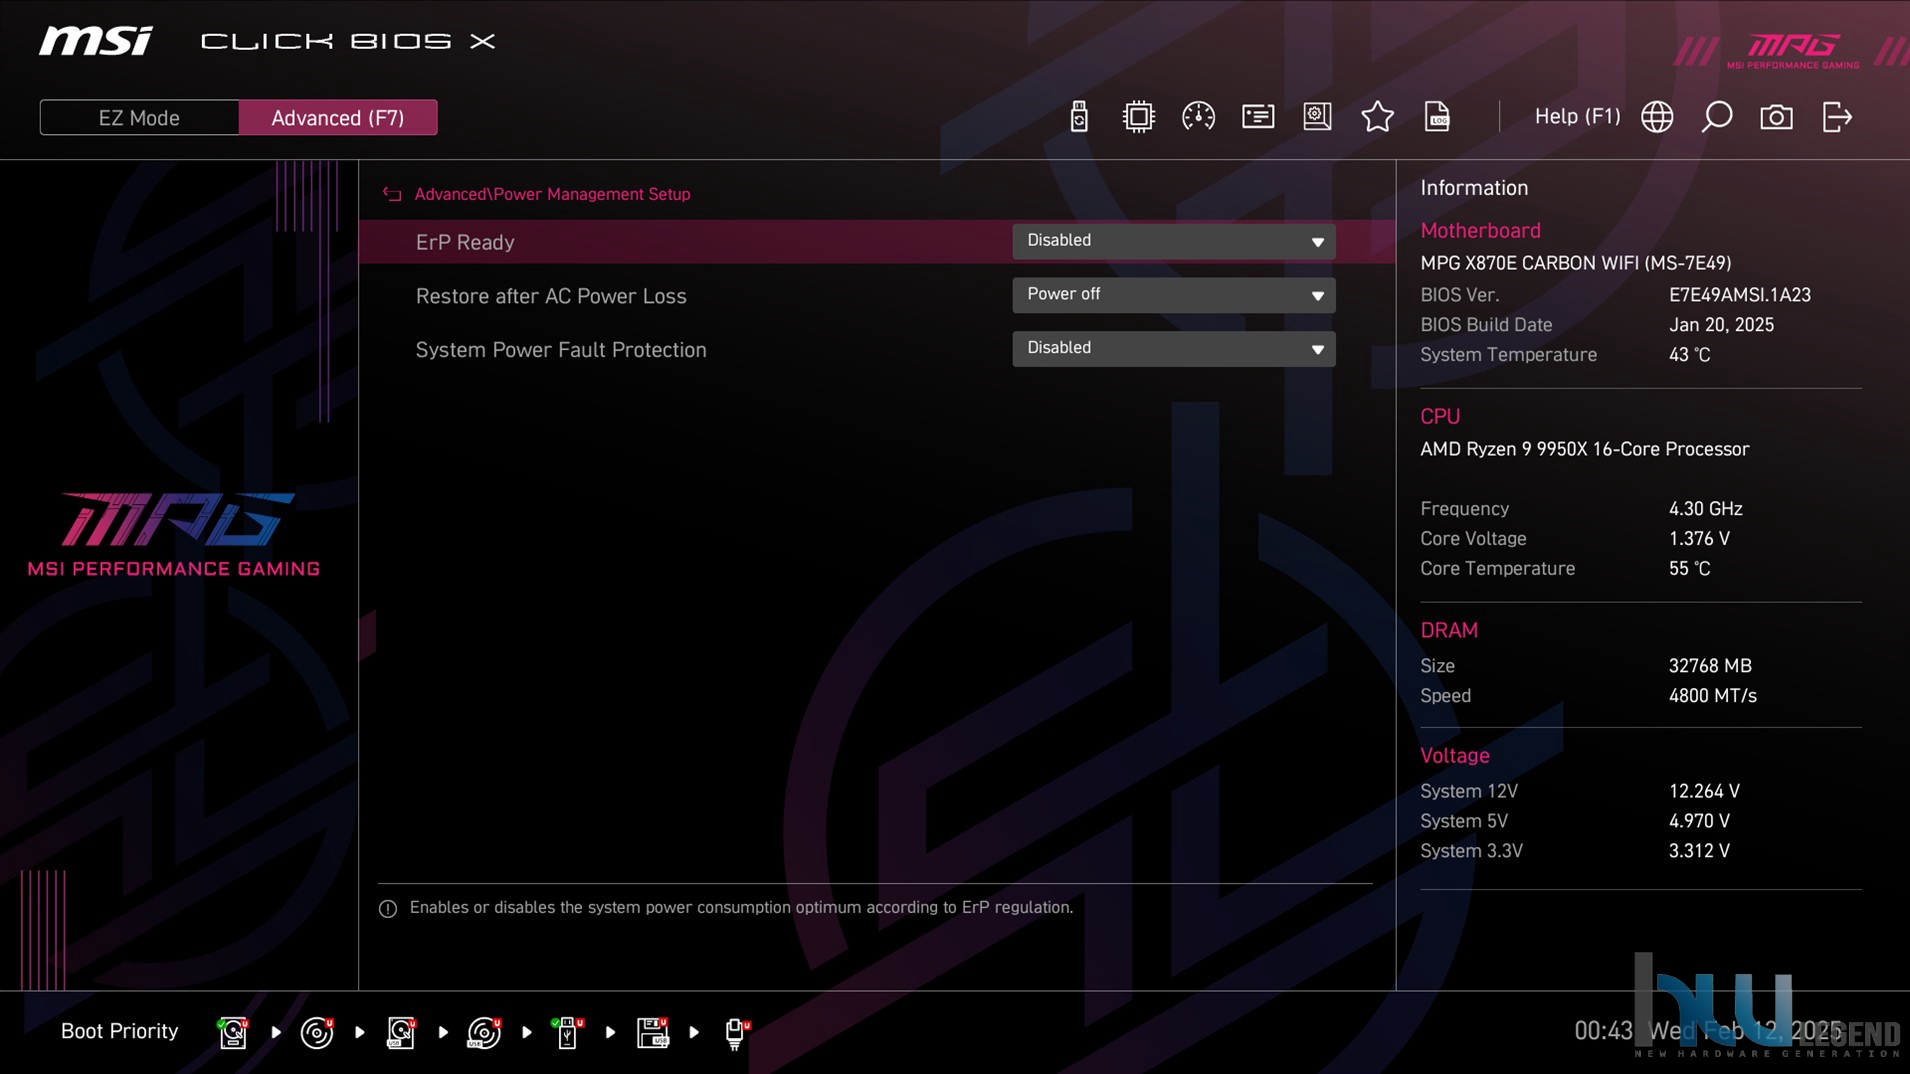Take a screenshot with the camera icon
Viewport: 1910px width, 1074px height.
[1776, 117]
